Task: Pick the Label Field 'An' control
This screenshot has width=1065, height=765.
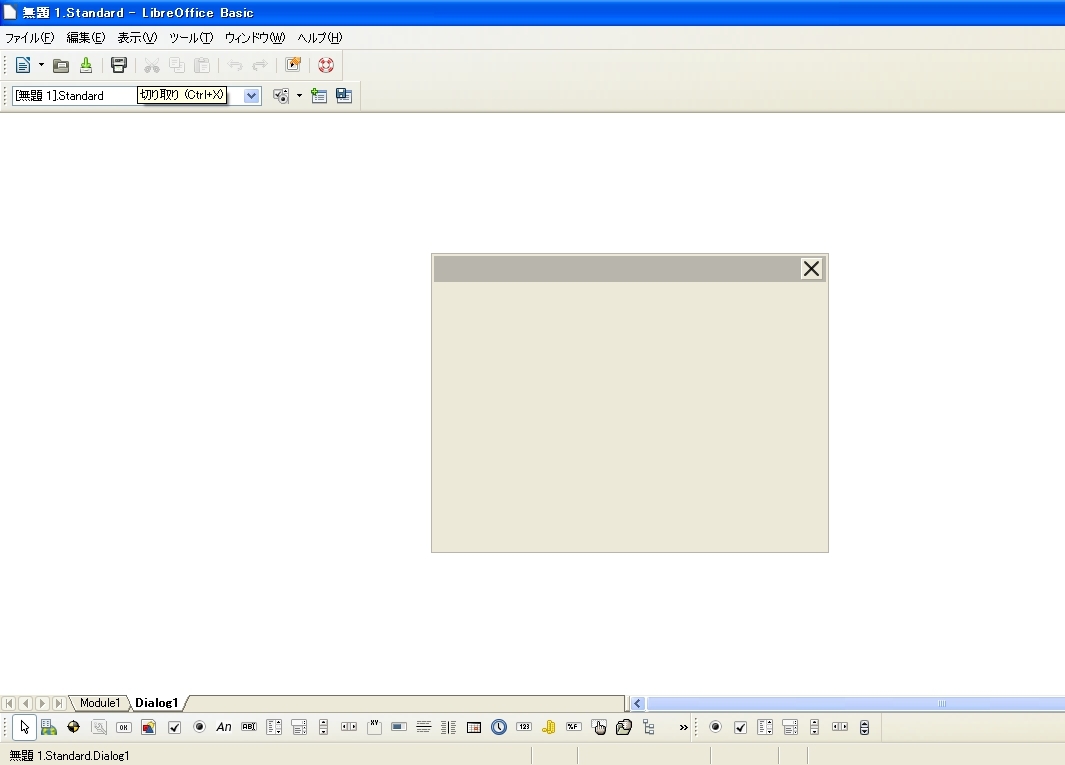Action: pyautogui.click(x=224, y=727)
